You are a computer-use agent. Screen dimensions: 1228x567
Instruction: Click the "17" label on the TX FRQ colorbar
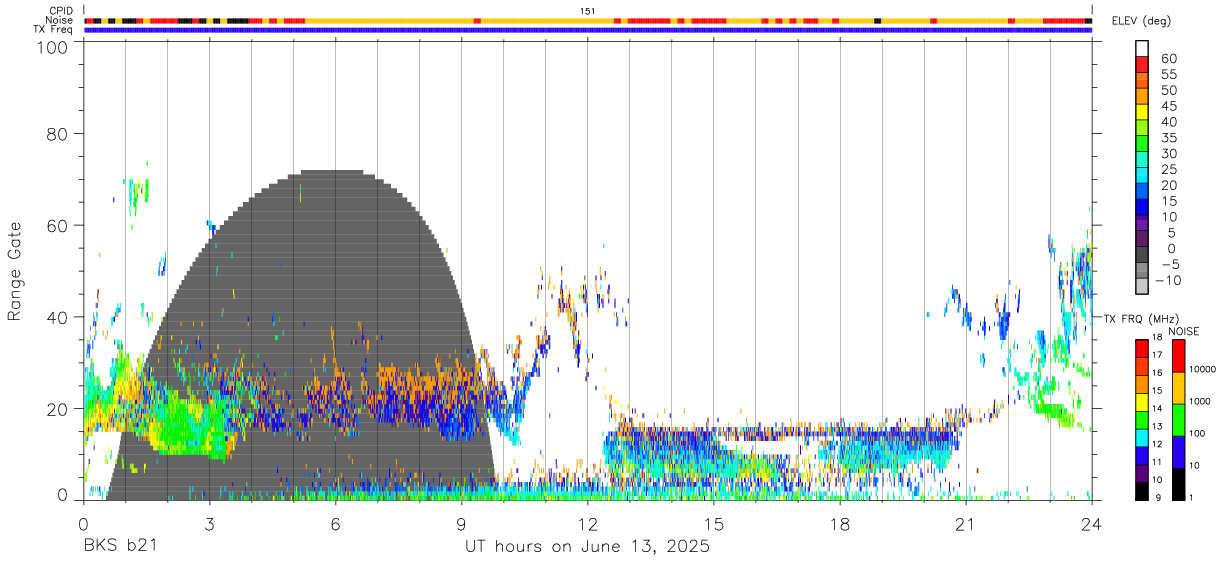(x=1158, y=355)
